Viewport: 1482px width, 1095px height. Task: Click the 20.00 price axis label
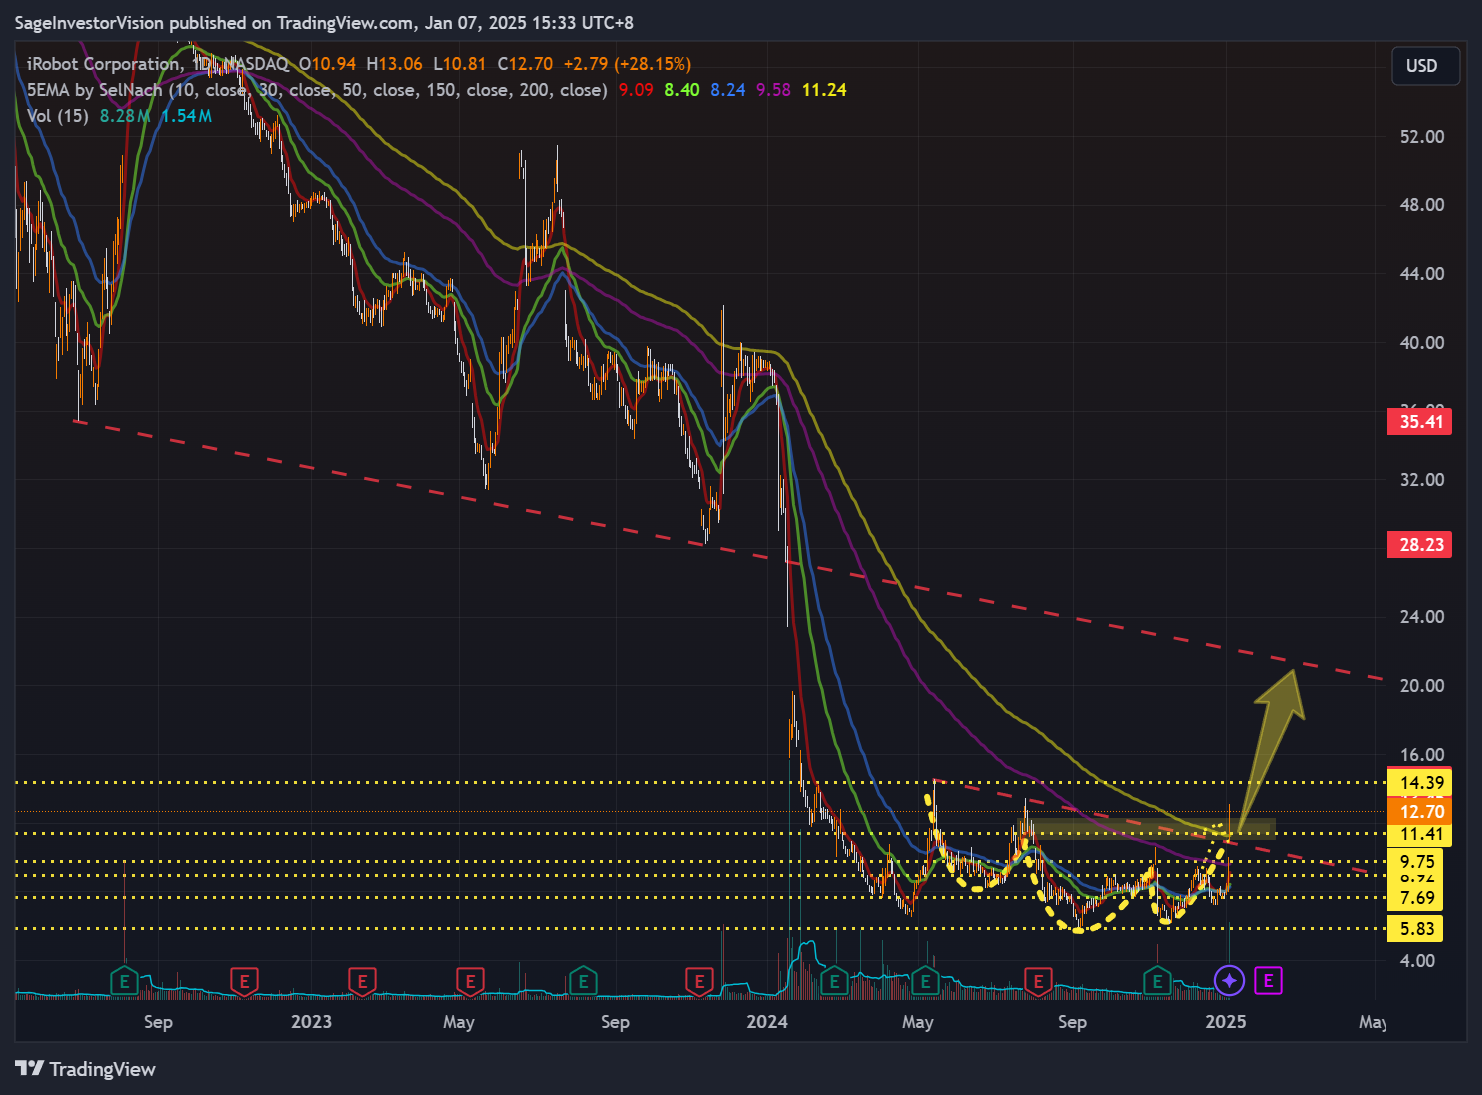(x=1422, y=686)
